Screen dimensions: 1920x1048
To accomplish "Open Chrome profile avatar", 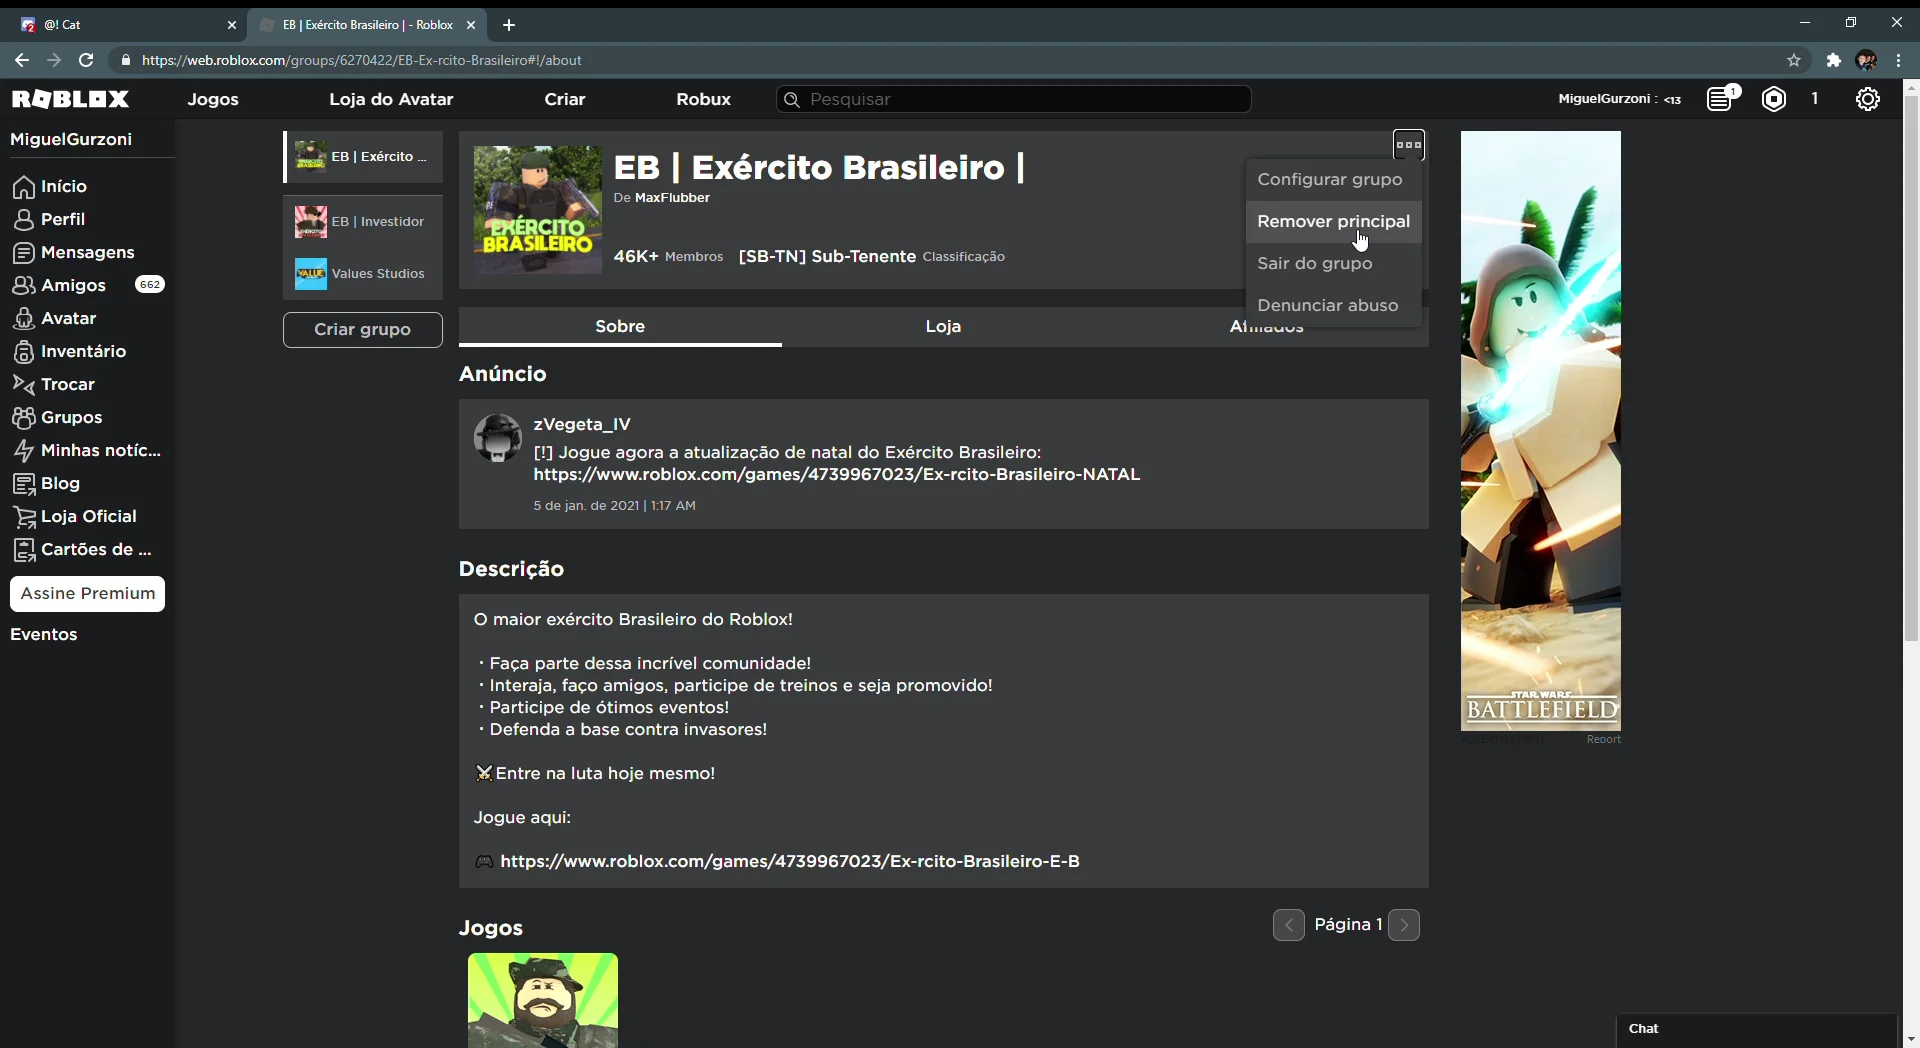I will 1866,60.
